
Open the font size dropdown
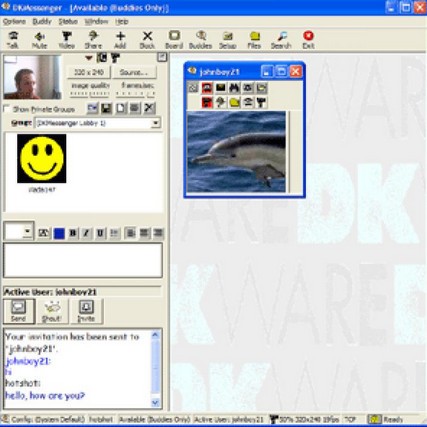28,231
